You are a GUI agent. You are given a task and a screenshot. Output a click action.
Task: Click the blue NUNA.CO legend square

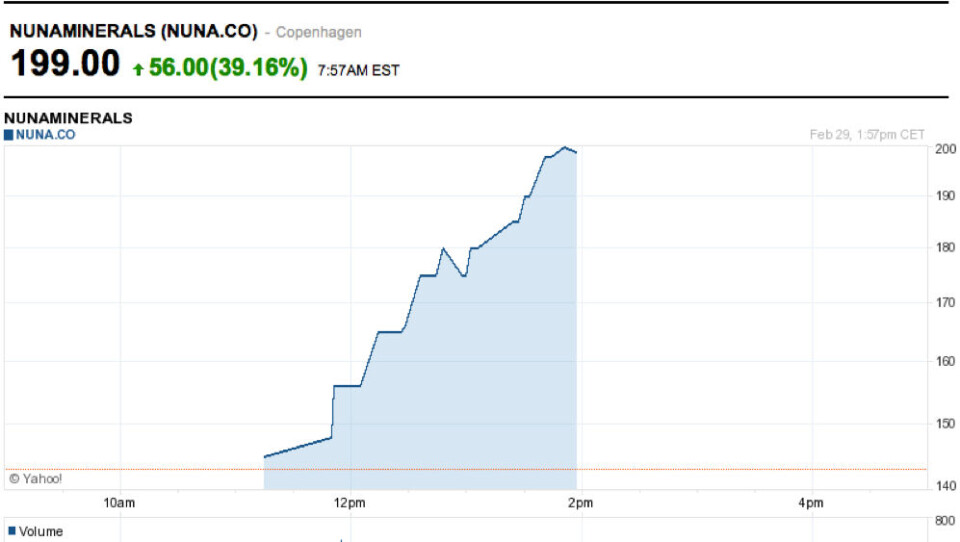point(9,135)
